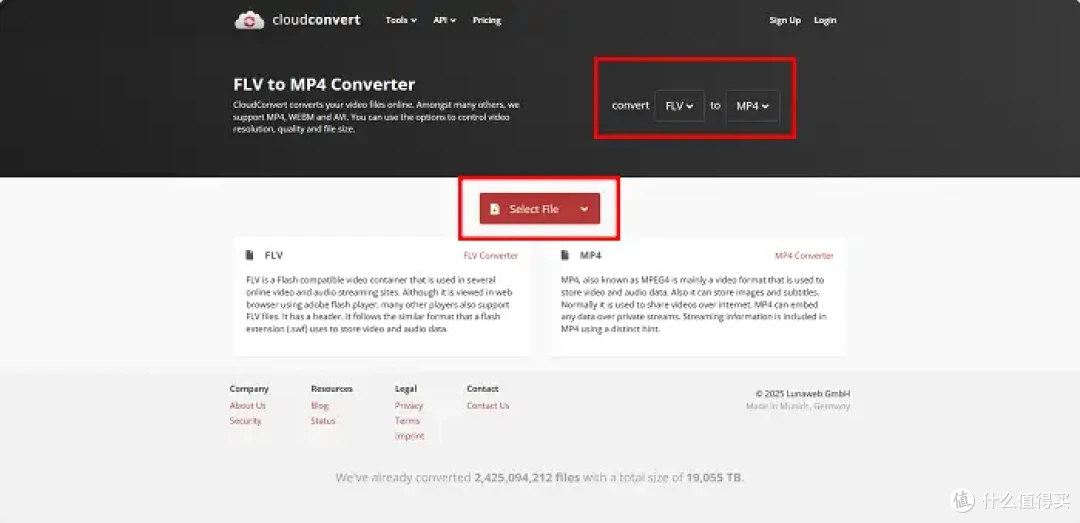Open the FLV source format dropdown
The image size is (1080, 523).
pyautogui.click(x=679, y=106)
